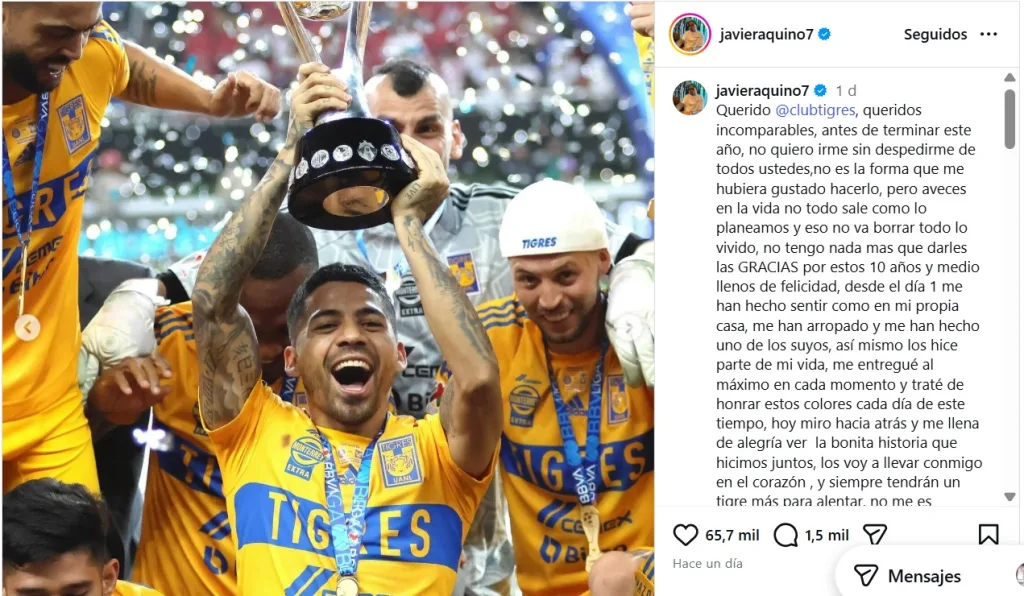This screenshot has width=1024, height=596.
Task: Open the Mensajes paper plane icon
Action: pyautogui.click(x=866, y=575)
